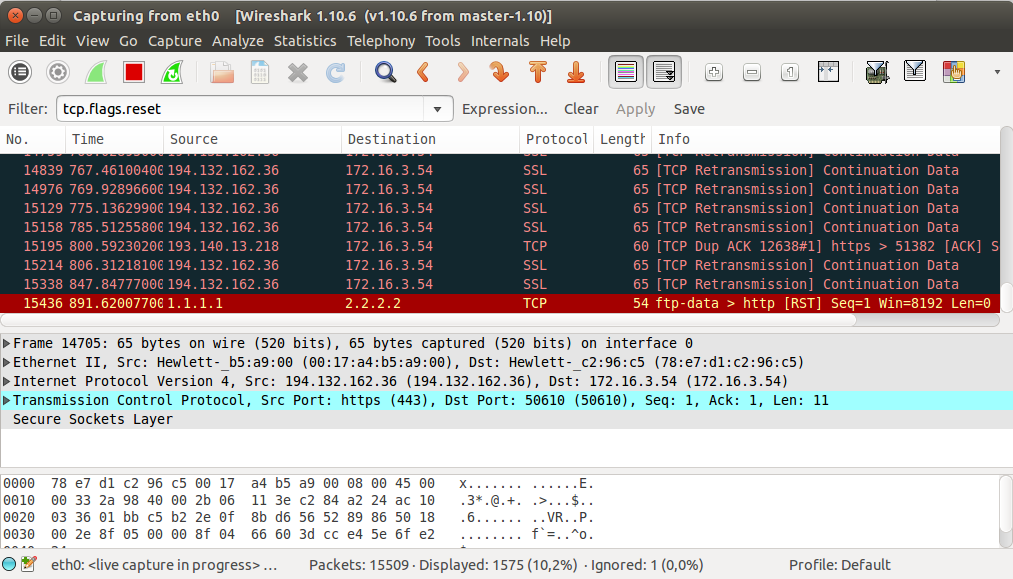Open capture options gear icon
Screen dimensions: 1013x579
coord(58,72)
